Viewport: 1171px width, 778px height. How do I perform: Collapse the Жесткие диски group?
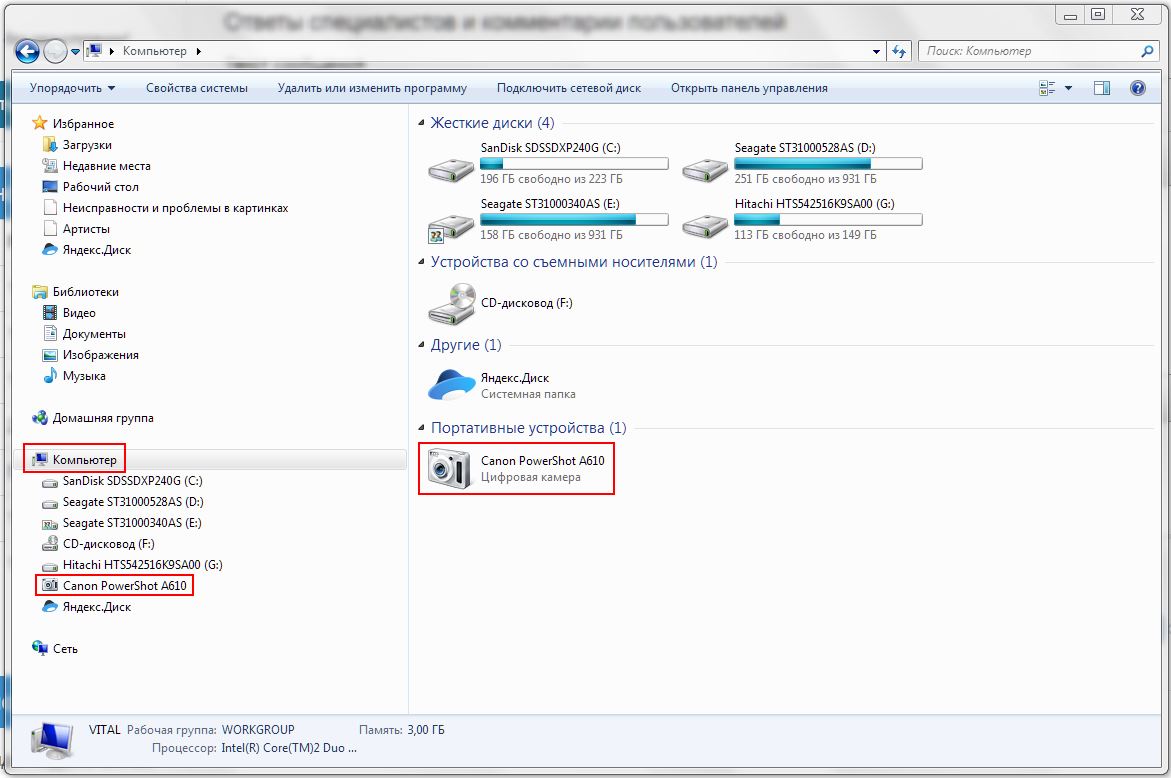click(x=421, y=122)
